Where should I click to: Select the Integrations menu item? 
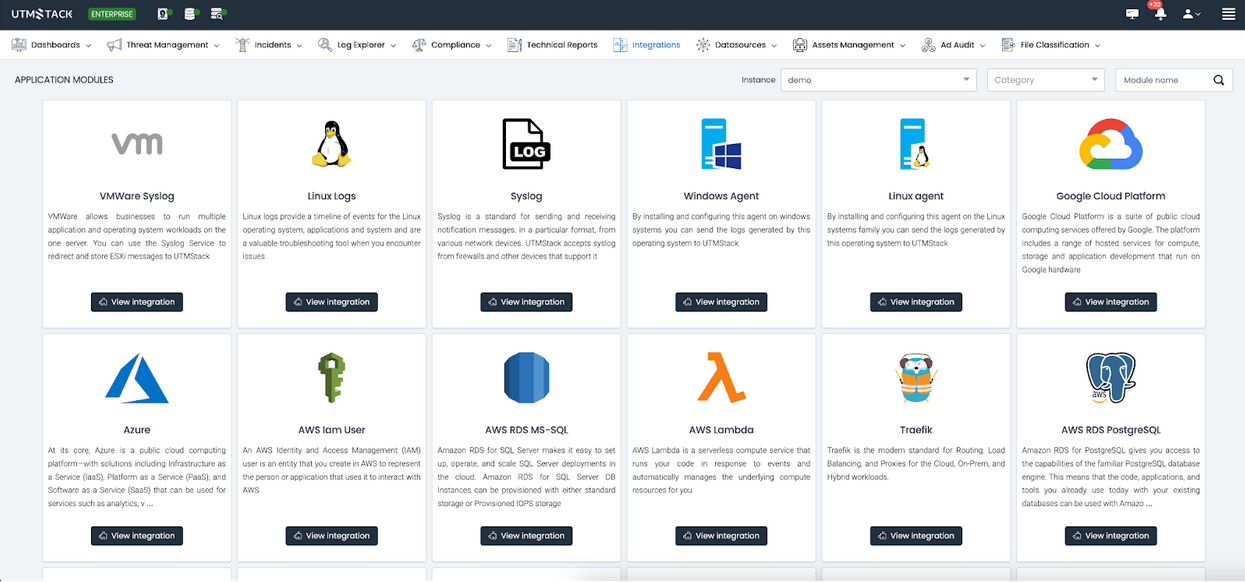point(646,45)
